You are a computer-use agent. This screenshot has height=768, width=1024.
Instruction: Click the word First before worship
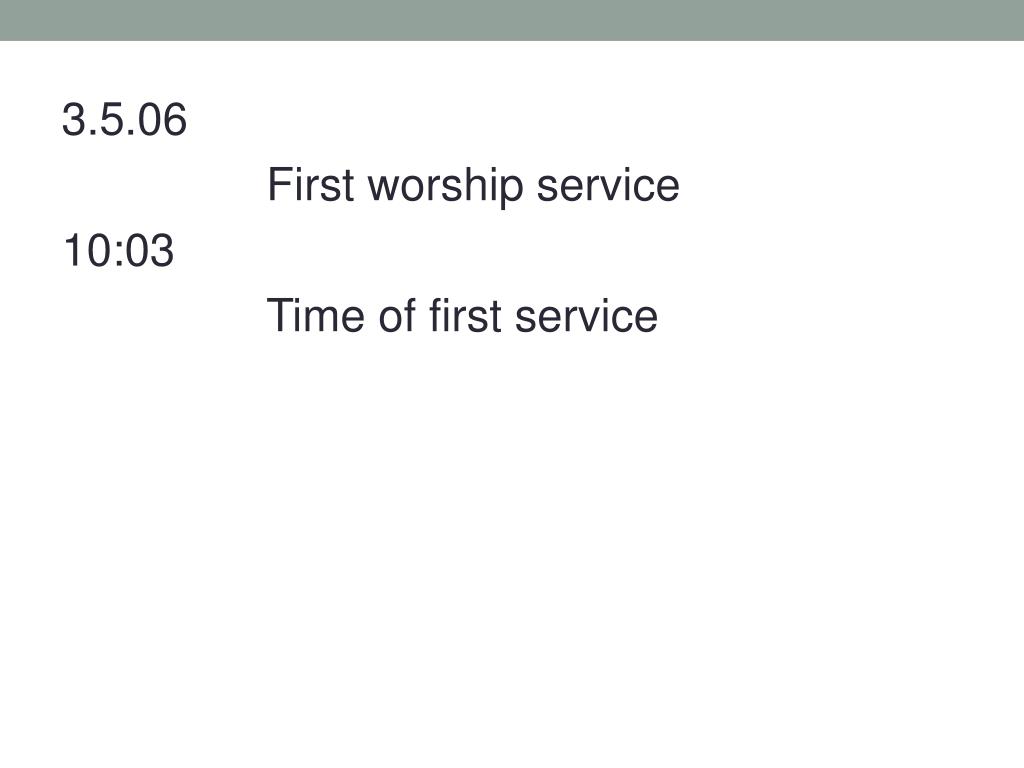click(x=311, y=185)
